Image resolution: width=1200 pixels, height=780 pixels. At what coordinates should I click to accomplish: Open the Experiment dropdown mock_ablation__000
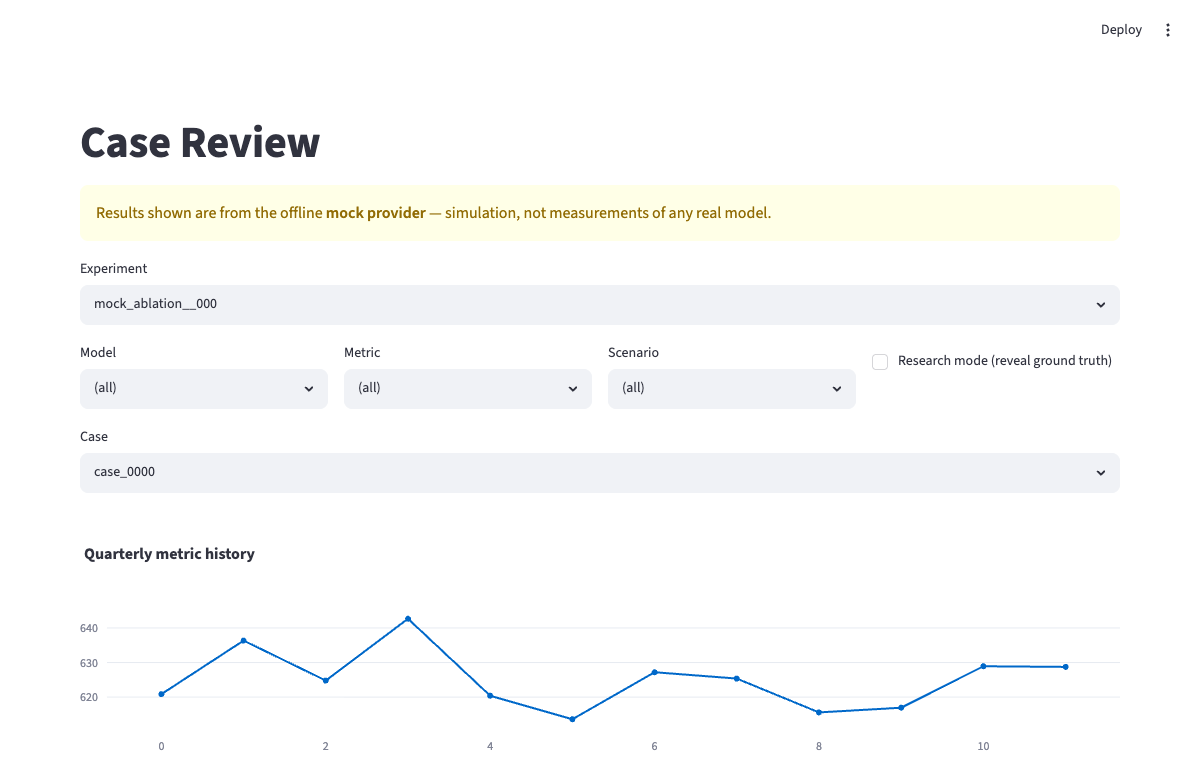click(x=600, y=304)
